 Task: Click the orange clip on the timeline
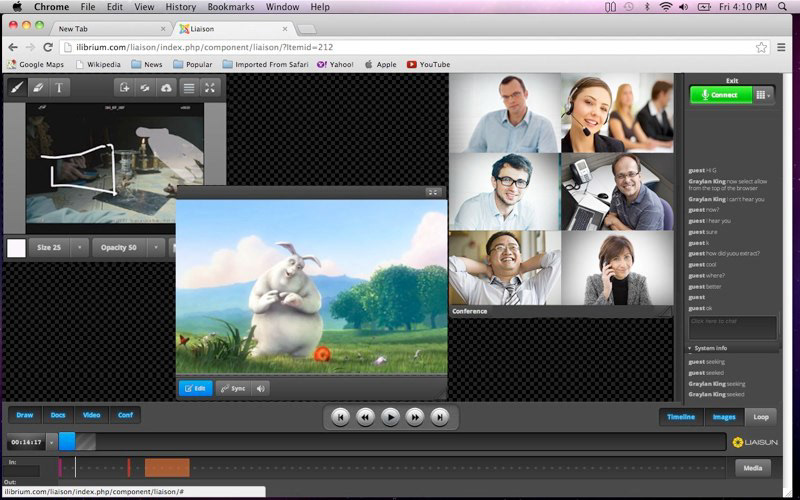coord(167,468)
